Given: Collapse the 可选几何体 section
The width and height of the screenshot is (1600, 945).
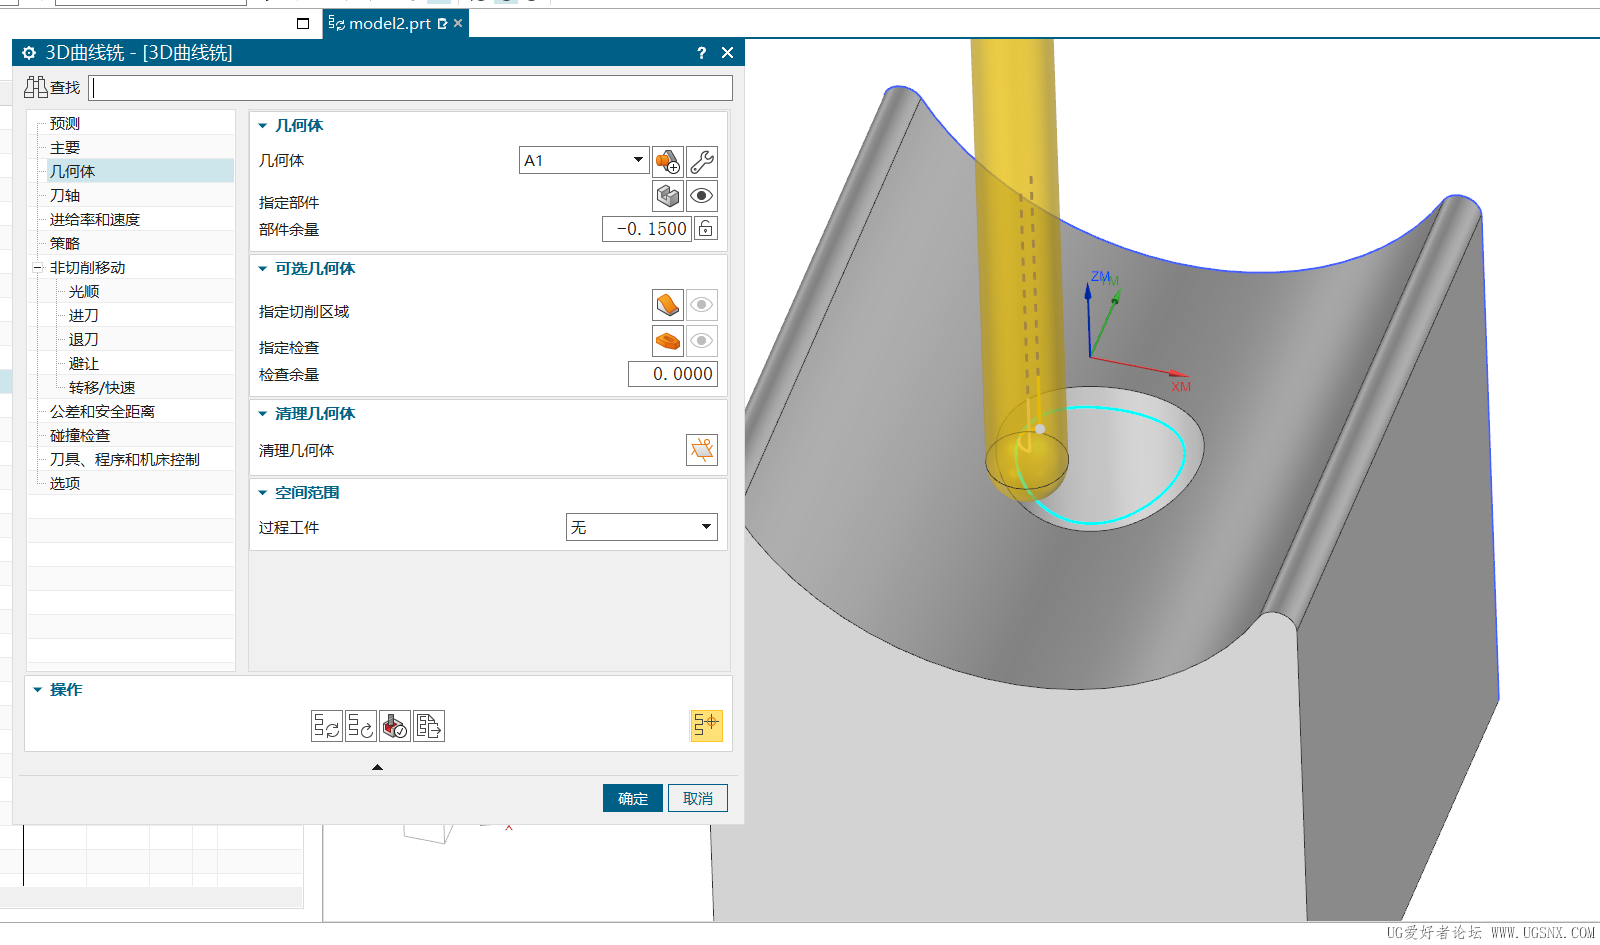Looking at the screenshot, I should point(263,269).
